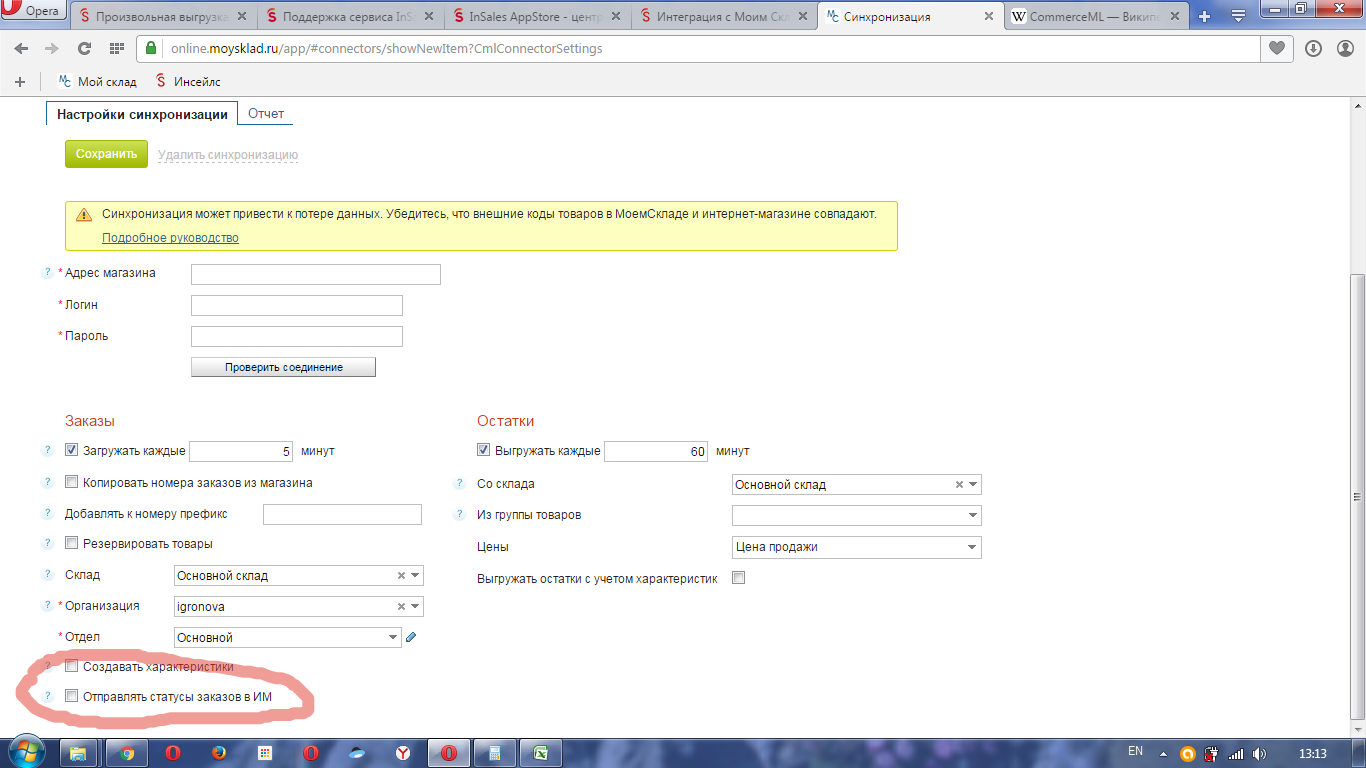Expand the Склад dropdown under Заказы
Image resolution: width=1366 pixels, height=768 pixels.
pyautogui.click(x=416, y=576)
